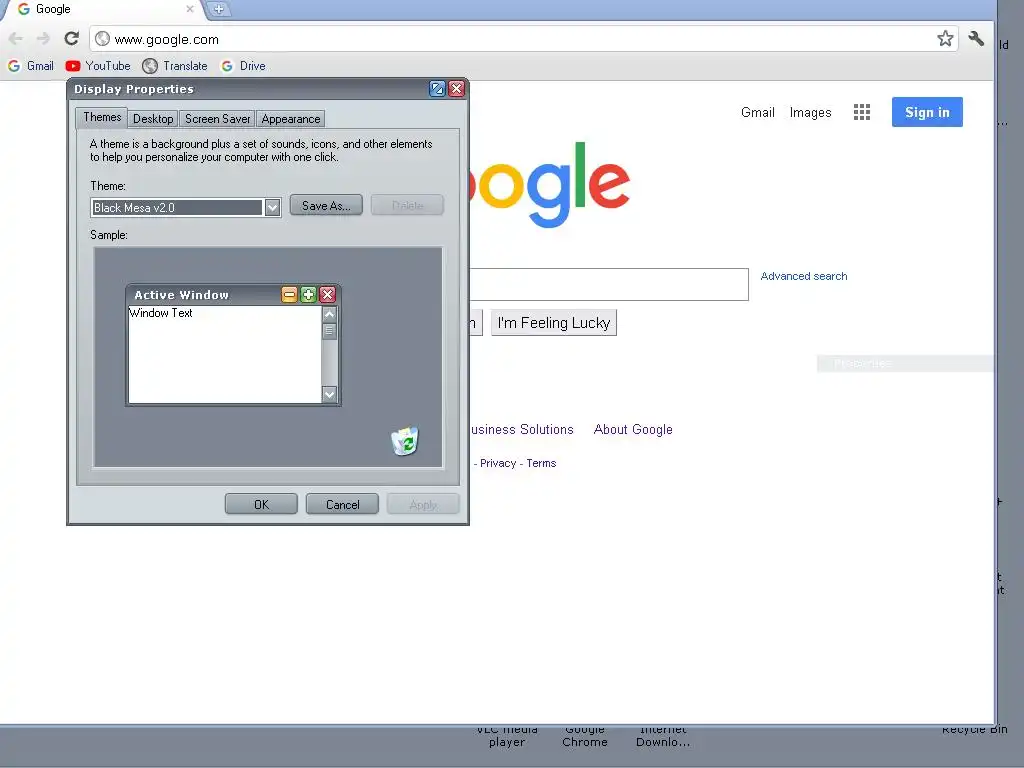Viewport: 1024px width, 768px height.
Task: Open the Gmail bookmark
Action: 31,66
